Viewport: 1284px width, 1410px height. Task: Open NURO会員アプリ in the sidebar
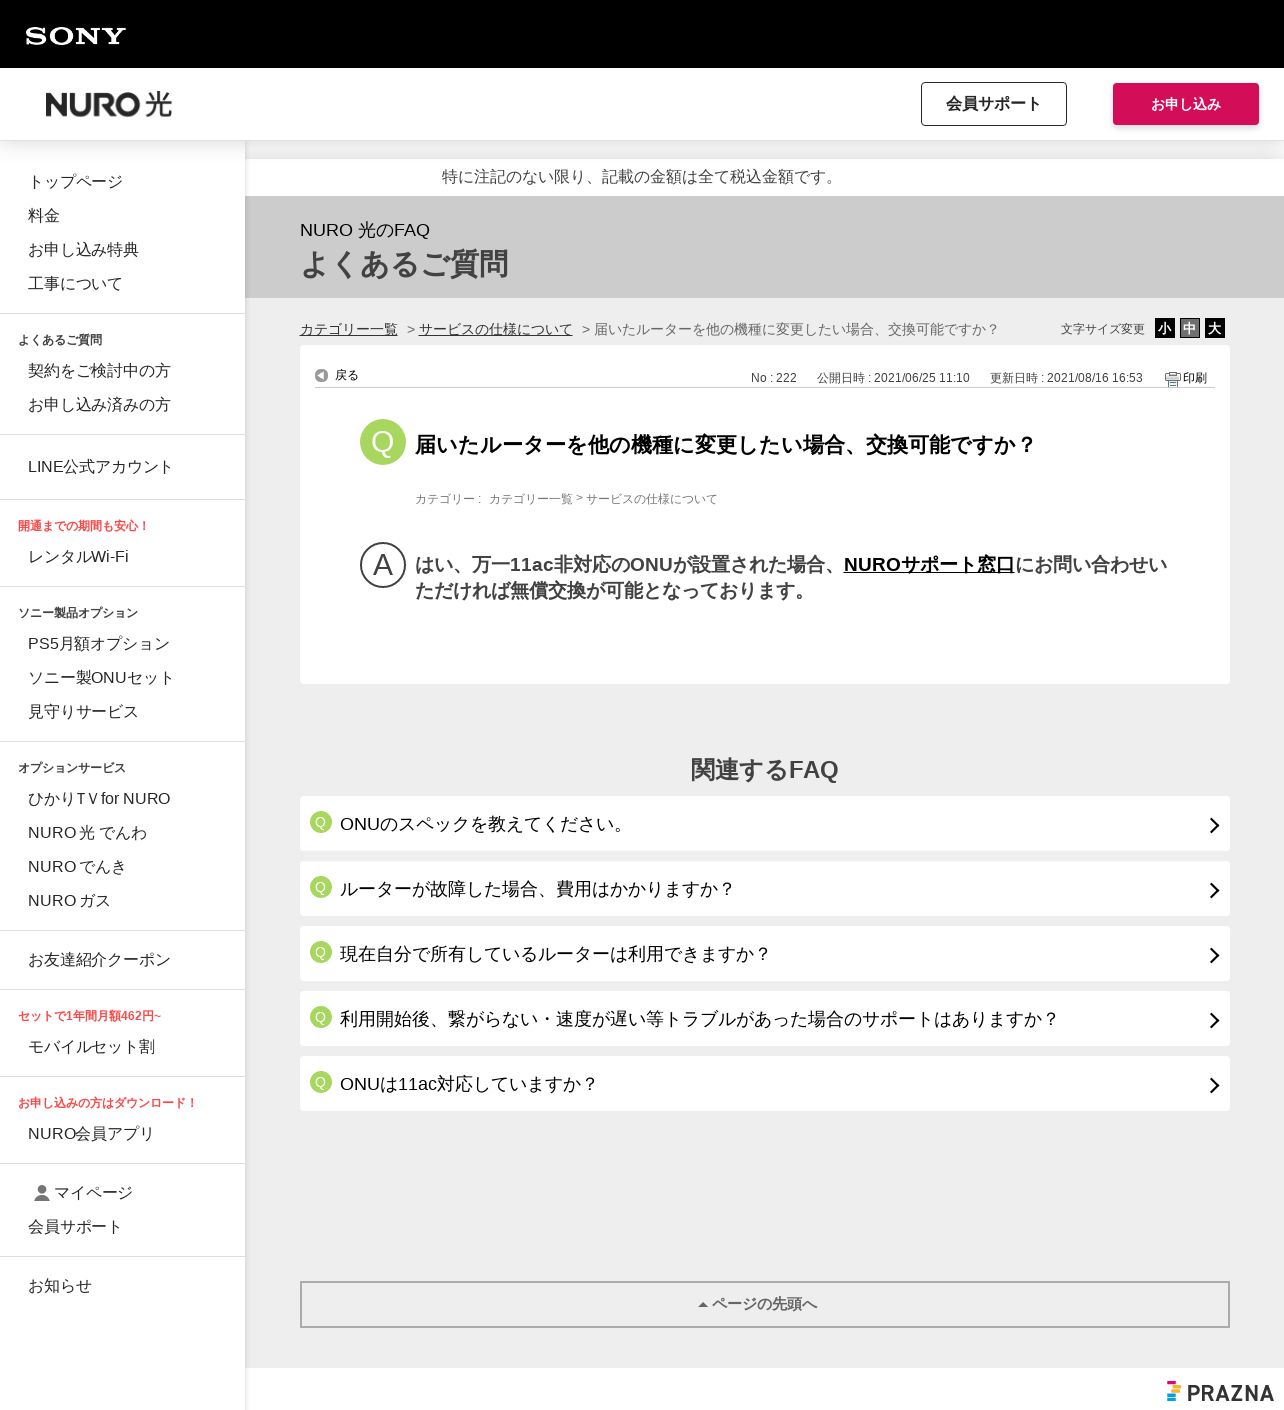91,1133
